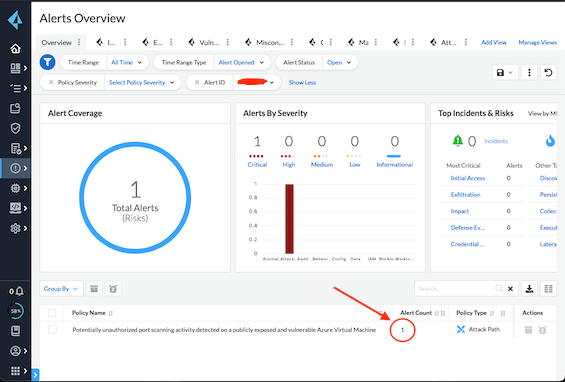Viewport: 565px width, 382px height.
Task: Click the notifications bell in sidebar
Action: click(x=19, y=291)
